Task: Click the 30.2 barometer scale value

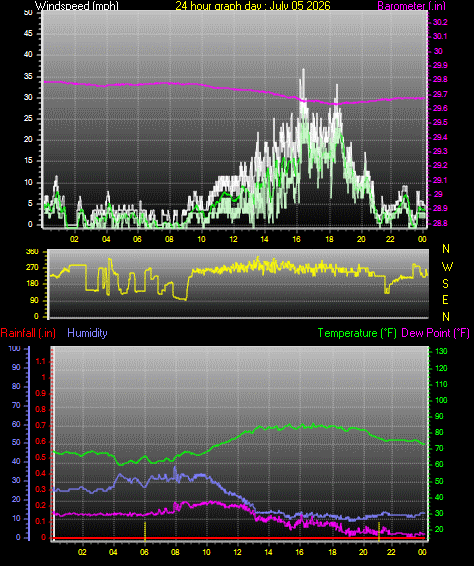Action: point(440,22)
